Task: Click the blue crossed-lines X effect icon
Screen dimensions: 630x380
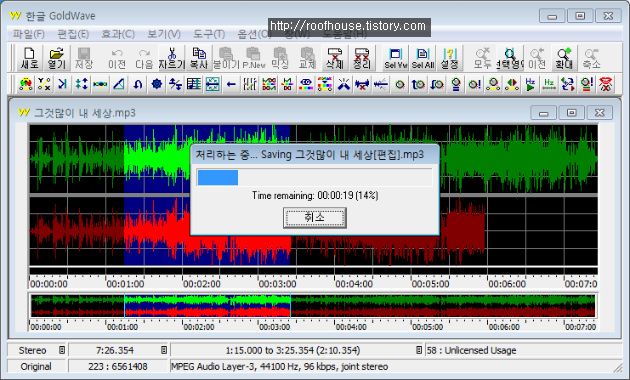Action: coord(344,84)
